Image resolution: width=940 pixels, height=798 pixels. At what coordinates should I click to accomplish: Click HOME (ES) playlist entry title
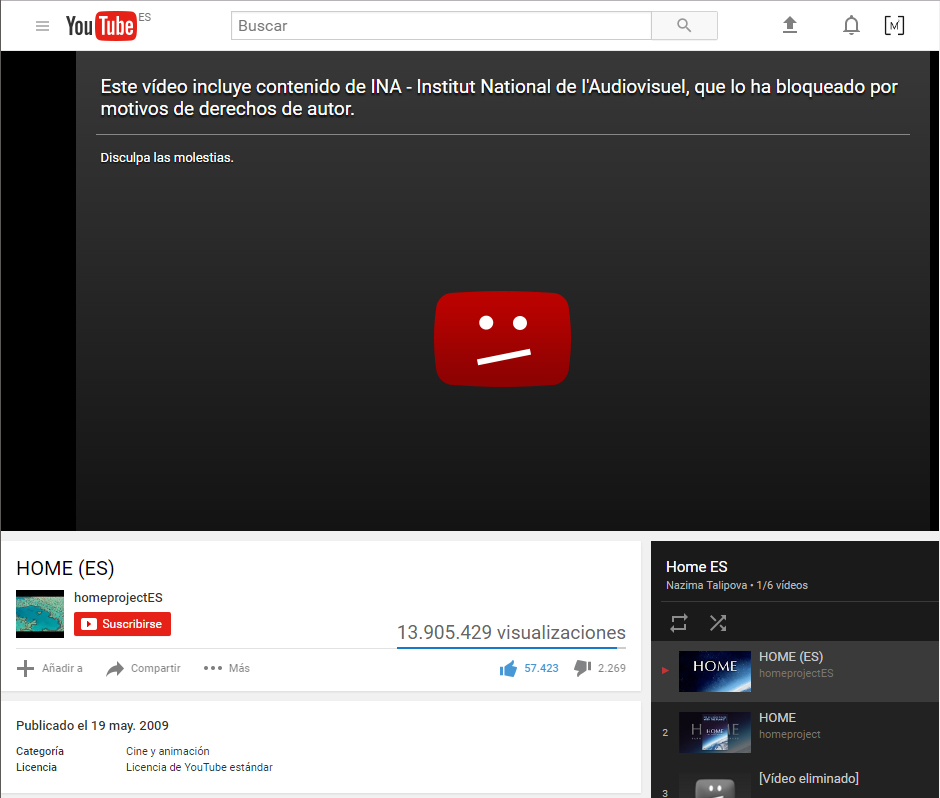791,657
